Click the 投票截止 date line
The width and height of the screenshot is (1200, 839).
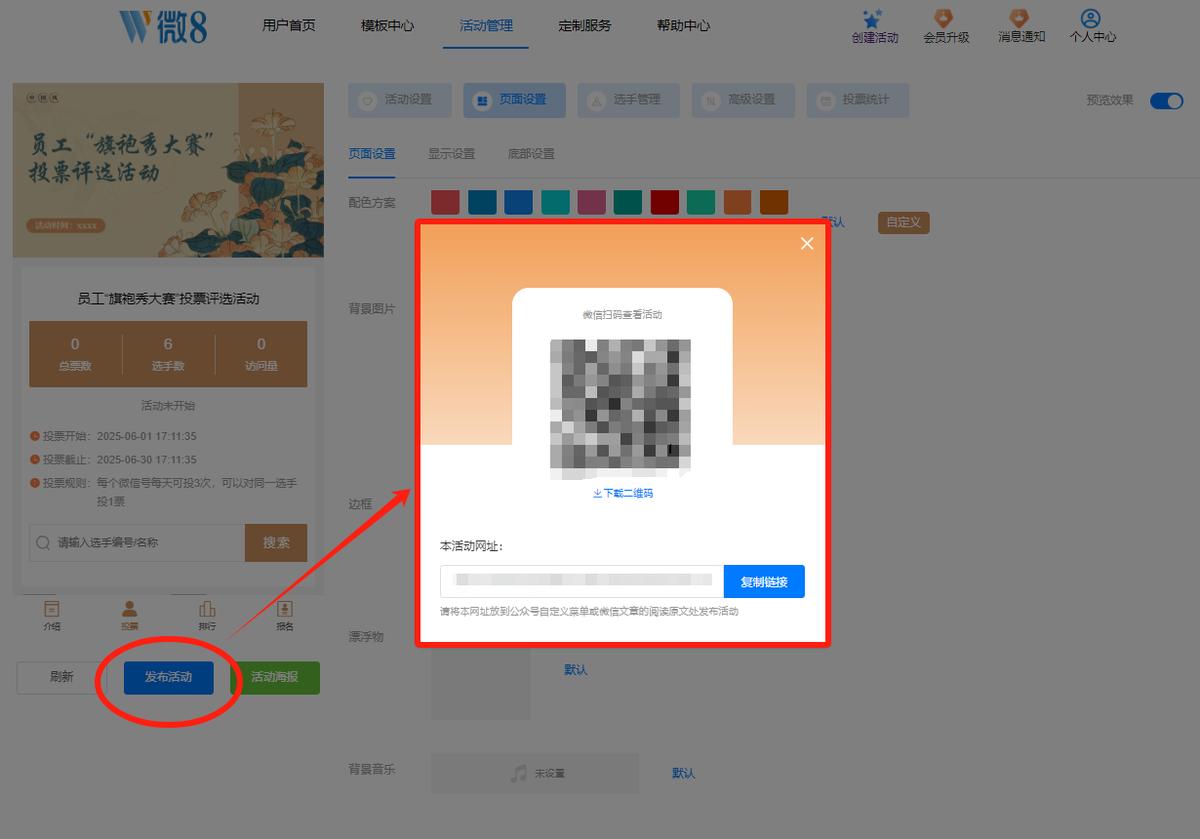pyautogui.click(x=113, y=460)
